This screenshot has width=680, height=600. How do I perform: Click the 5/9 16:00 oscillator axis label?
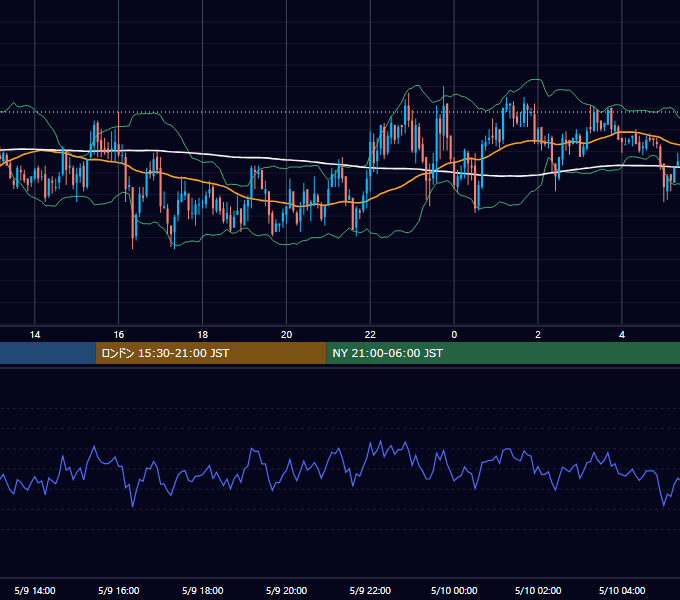tap(118, 590)
